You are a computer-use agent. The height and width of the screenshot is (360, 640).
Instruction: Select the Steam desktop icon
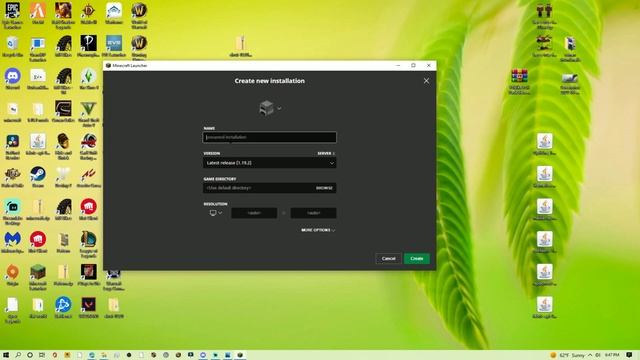click(x=38, y=177)
